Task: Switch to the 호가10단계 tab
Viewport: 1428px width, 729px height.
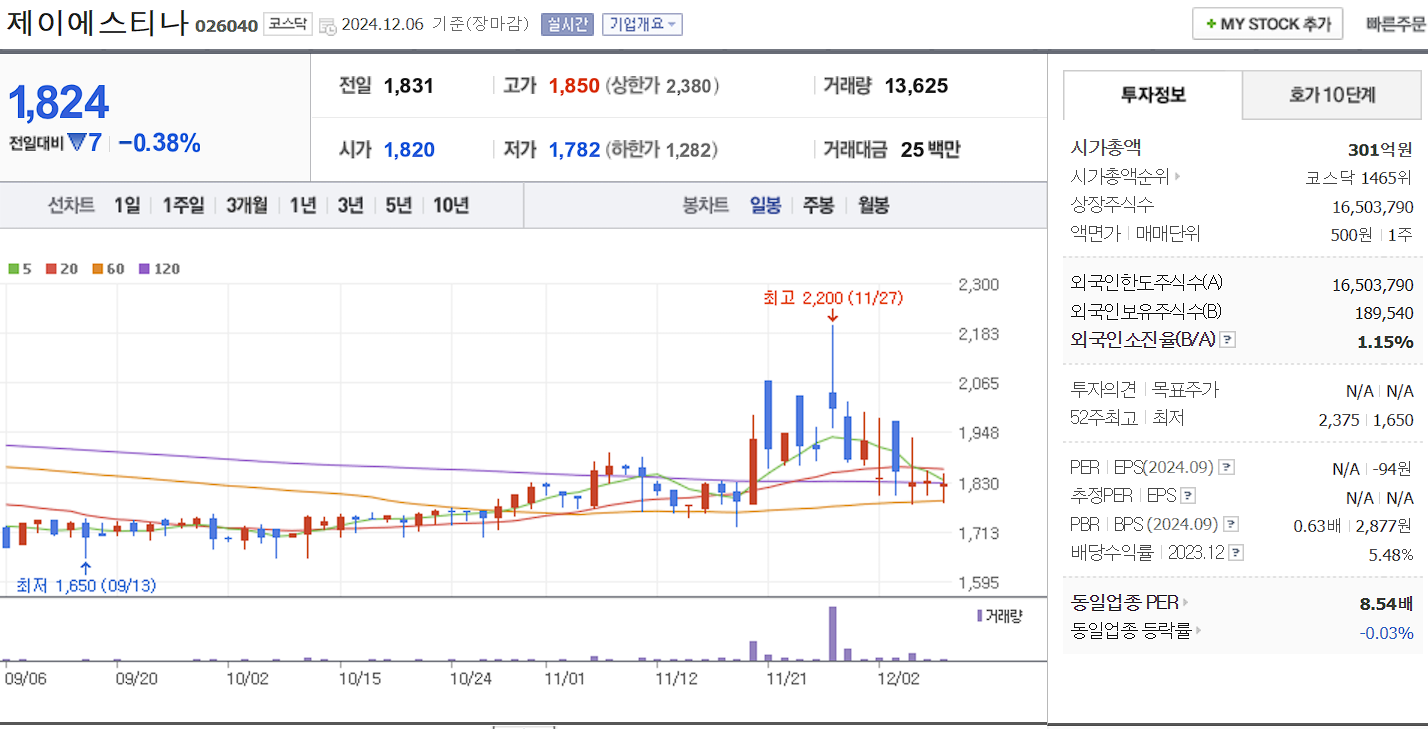Action: tap(1332, 95)
